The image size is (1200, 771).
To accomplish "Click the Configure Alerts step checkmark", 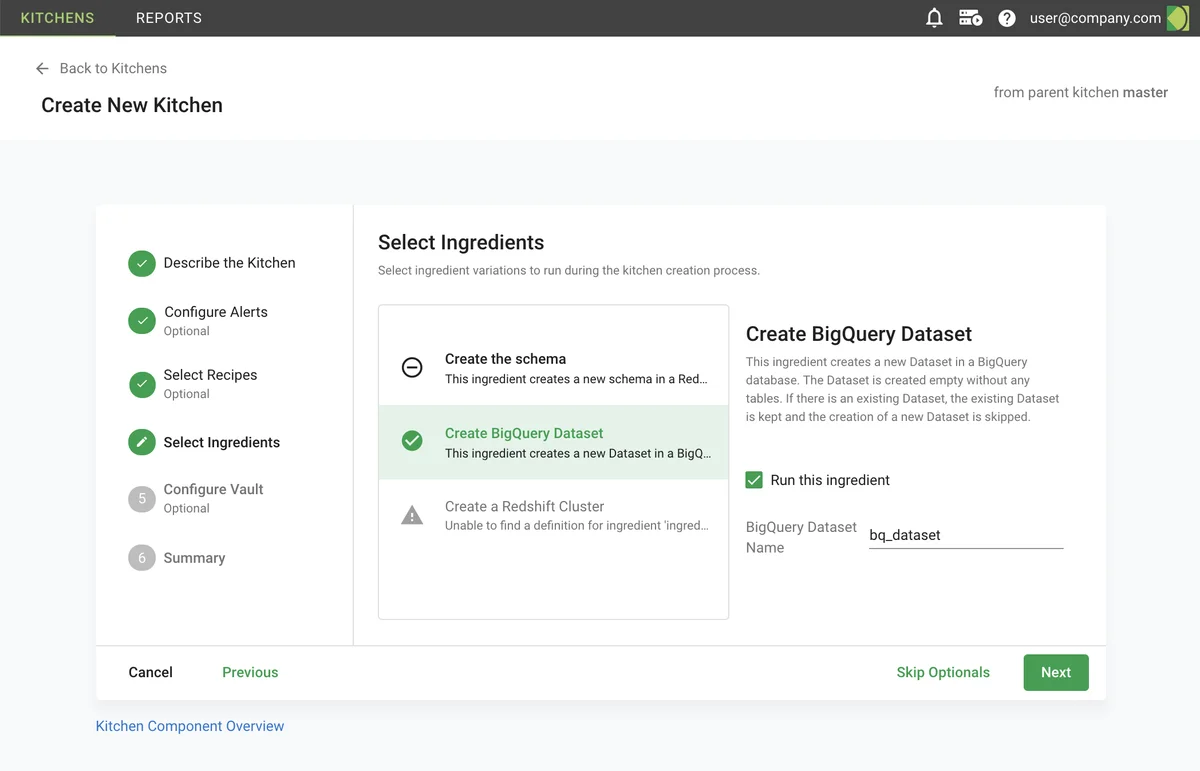I will [141, 321].
